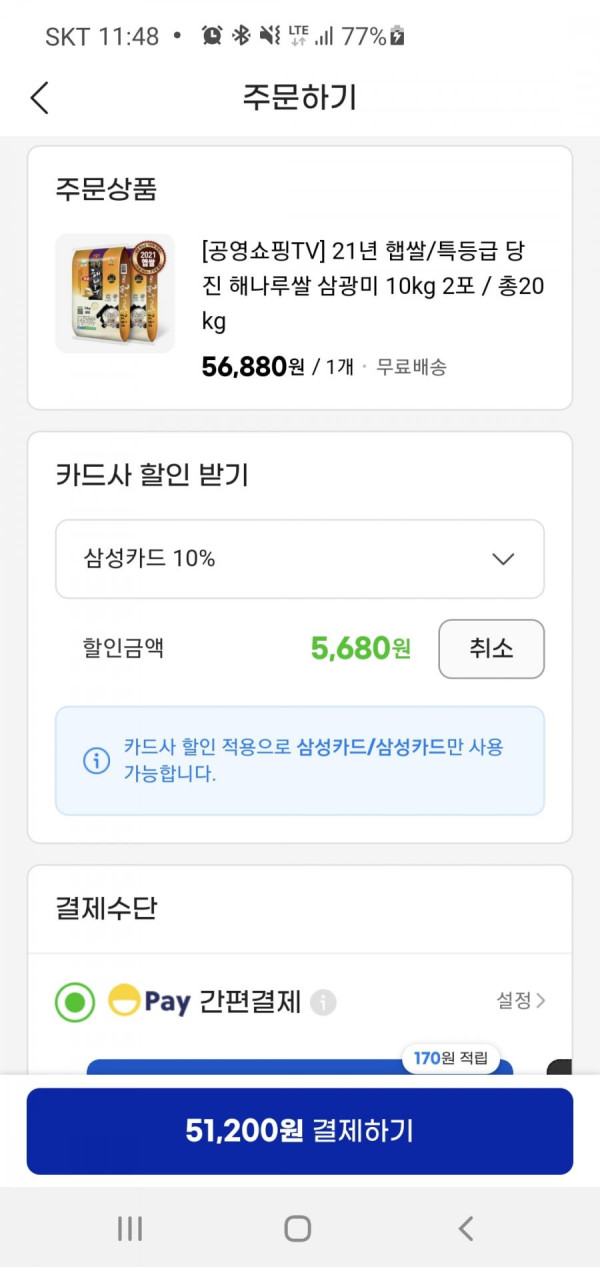Cancel the discount with 취소 button
600x1267 pixels.
click(491, 649)
